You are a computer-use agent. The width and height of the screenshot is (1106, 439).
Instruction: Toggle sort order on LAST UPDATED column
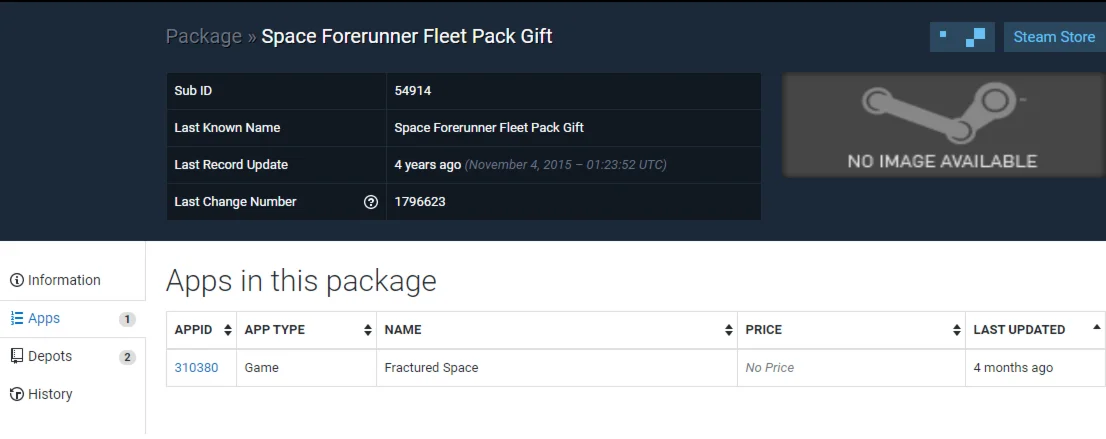(1034, 329)
